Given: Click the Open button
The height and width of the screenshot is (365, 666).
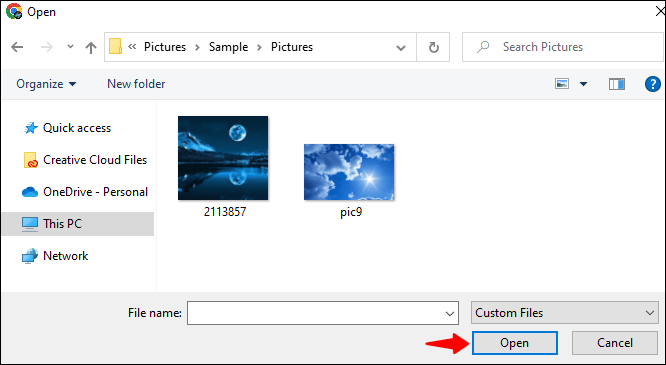Looking at the screenshot, I should (514, 343).
